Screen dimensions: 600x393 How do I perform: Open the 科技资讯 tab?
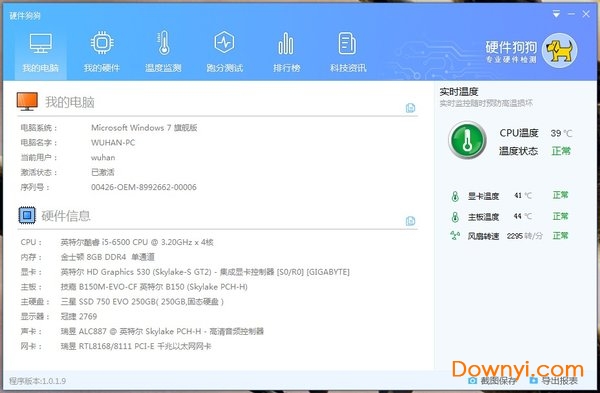coord(348,52)
